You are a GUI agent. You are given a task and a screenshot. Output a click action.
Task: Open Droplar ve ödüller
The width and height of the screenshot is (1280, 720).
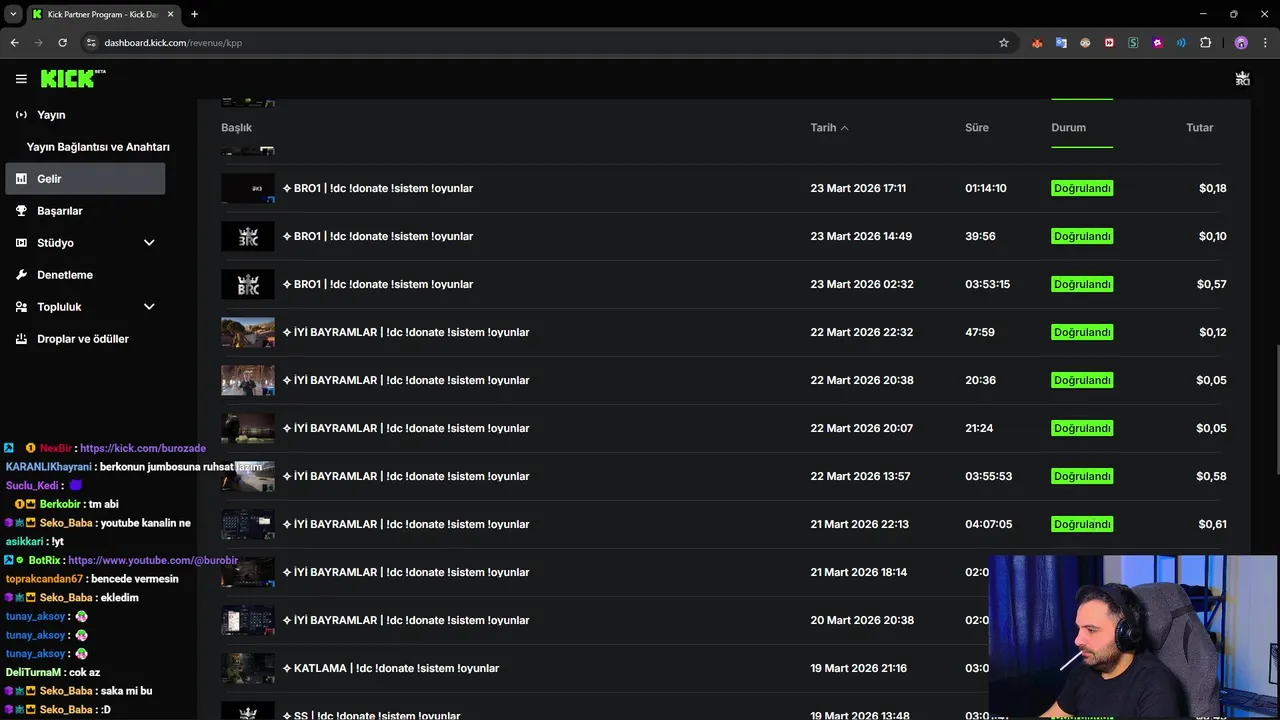[x=85, y=339]
